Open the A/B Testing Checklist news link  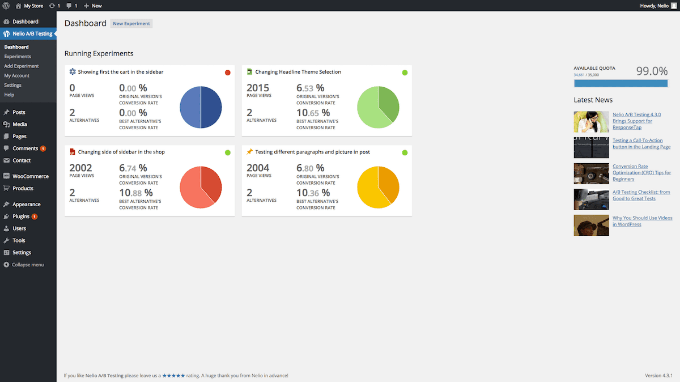pyautogui.click(x=641, y=195)
